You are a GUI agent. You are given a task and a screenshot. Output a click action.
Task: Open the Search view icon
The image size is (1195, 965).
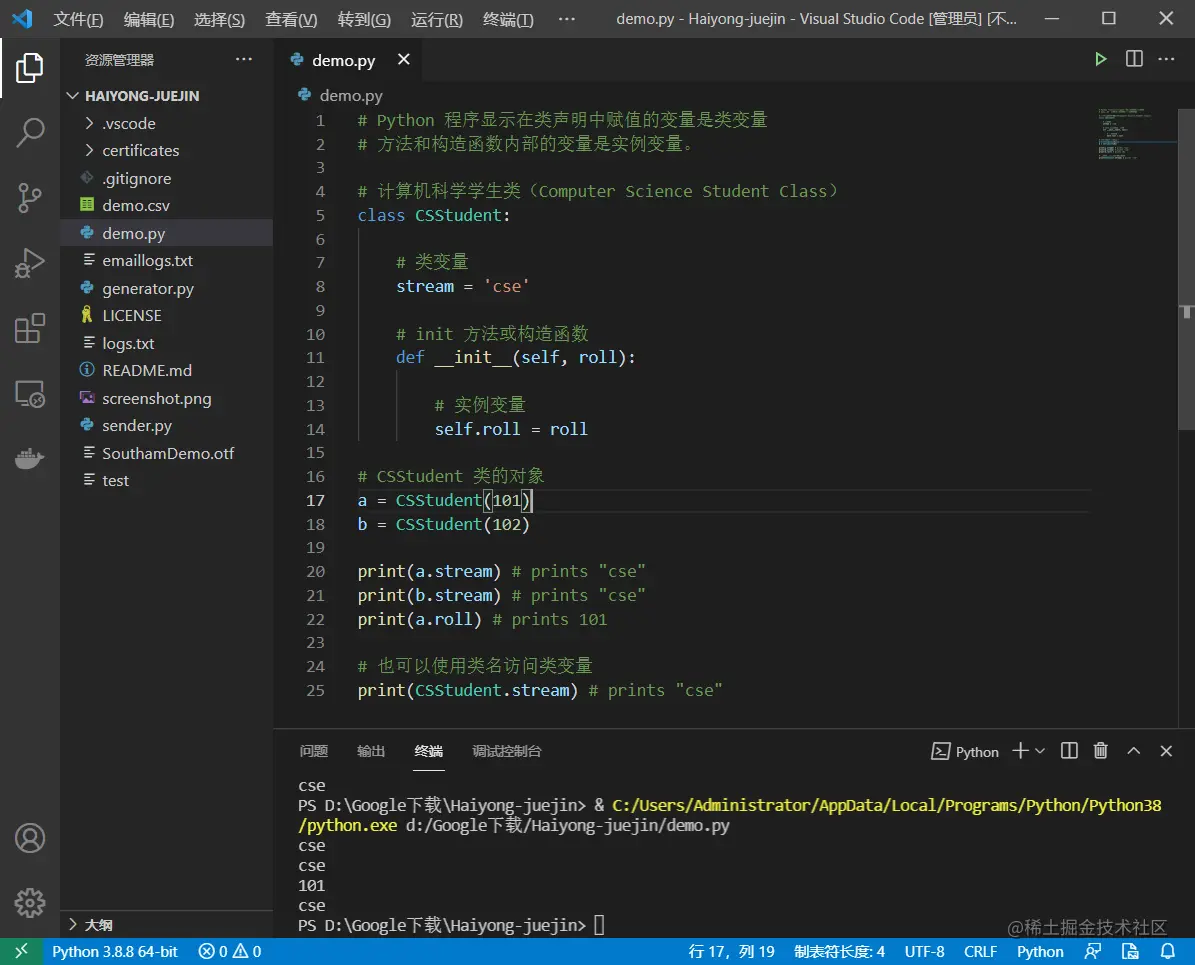click(30, 133)
